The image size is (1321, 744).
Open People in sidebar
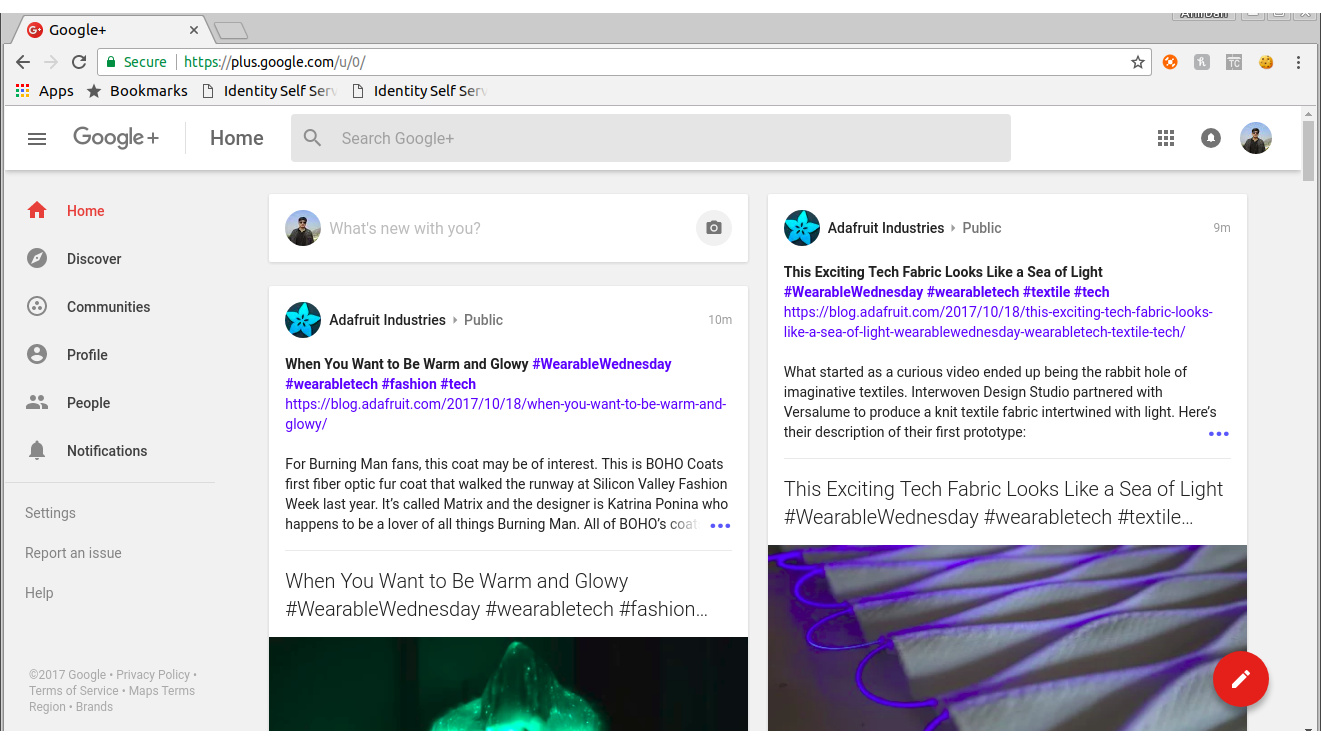click(88, 403)
